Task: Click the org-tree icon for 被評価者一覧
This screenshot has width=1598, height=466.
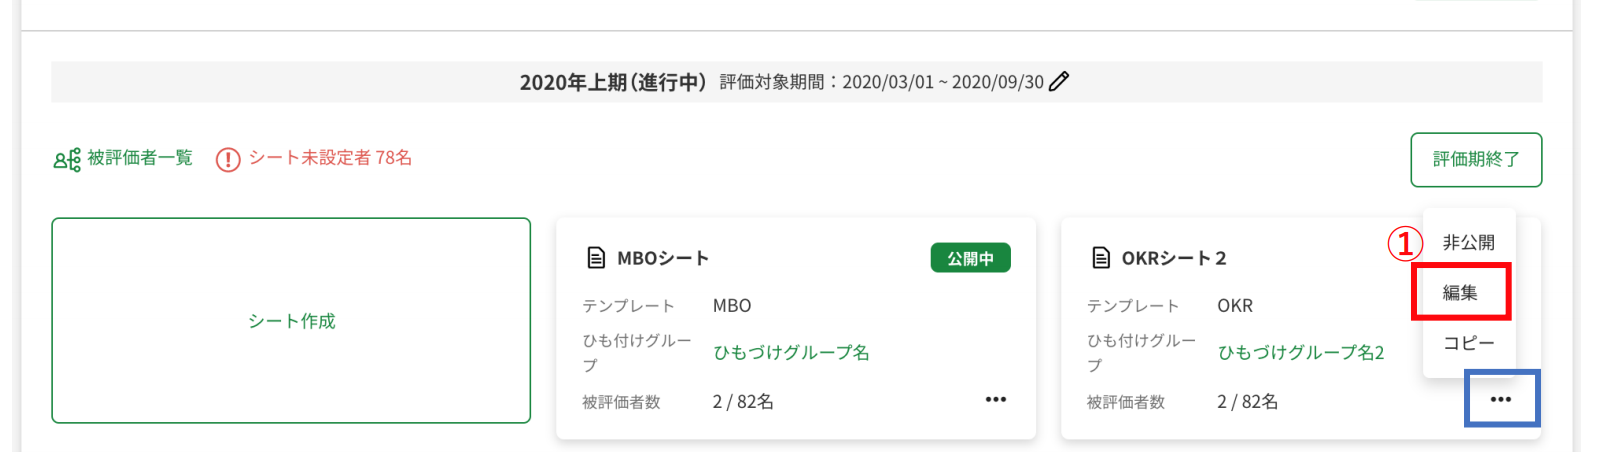Action: point(67,159)
